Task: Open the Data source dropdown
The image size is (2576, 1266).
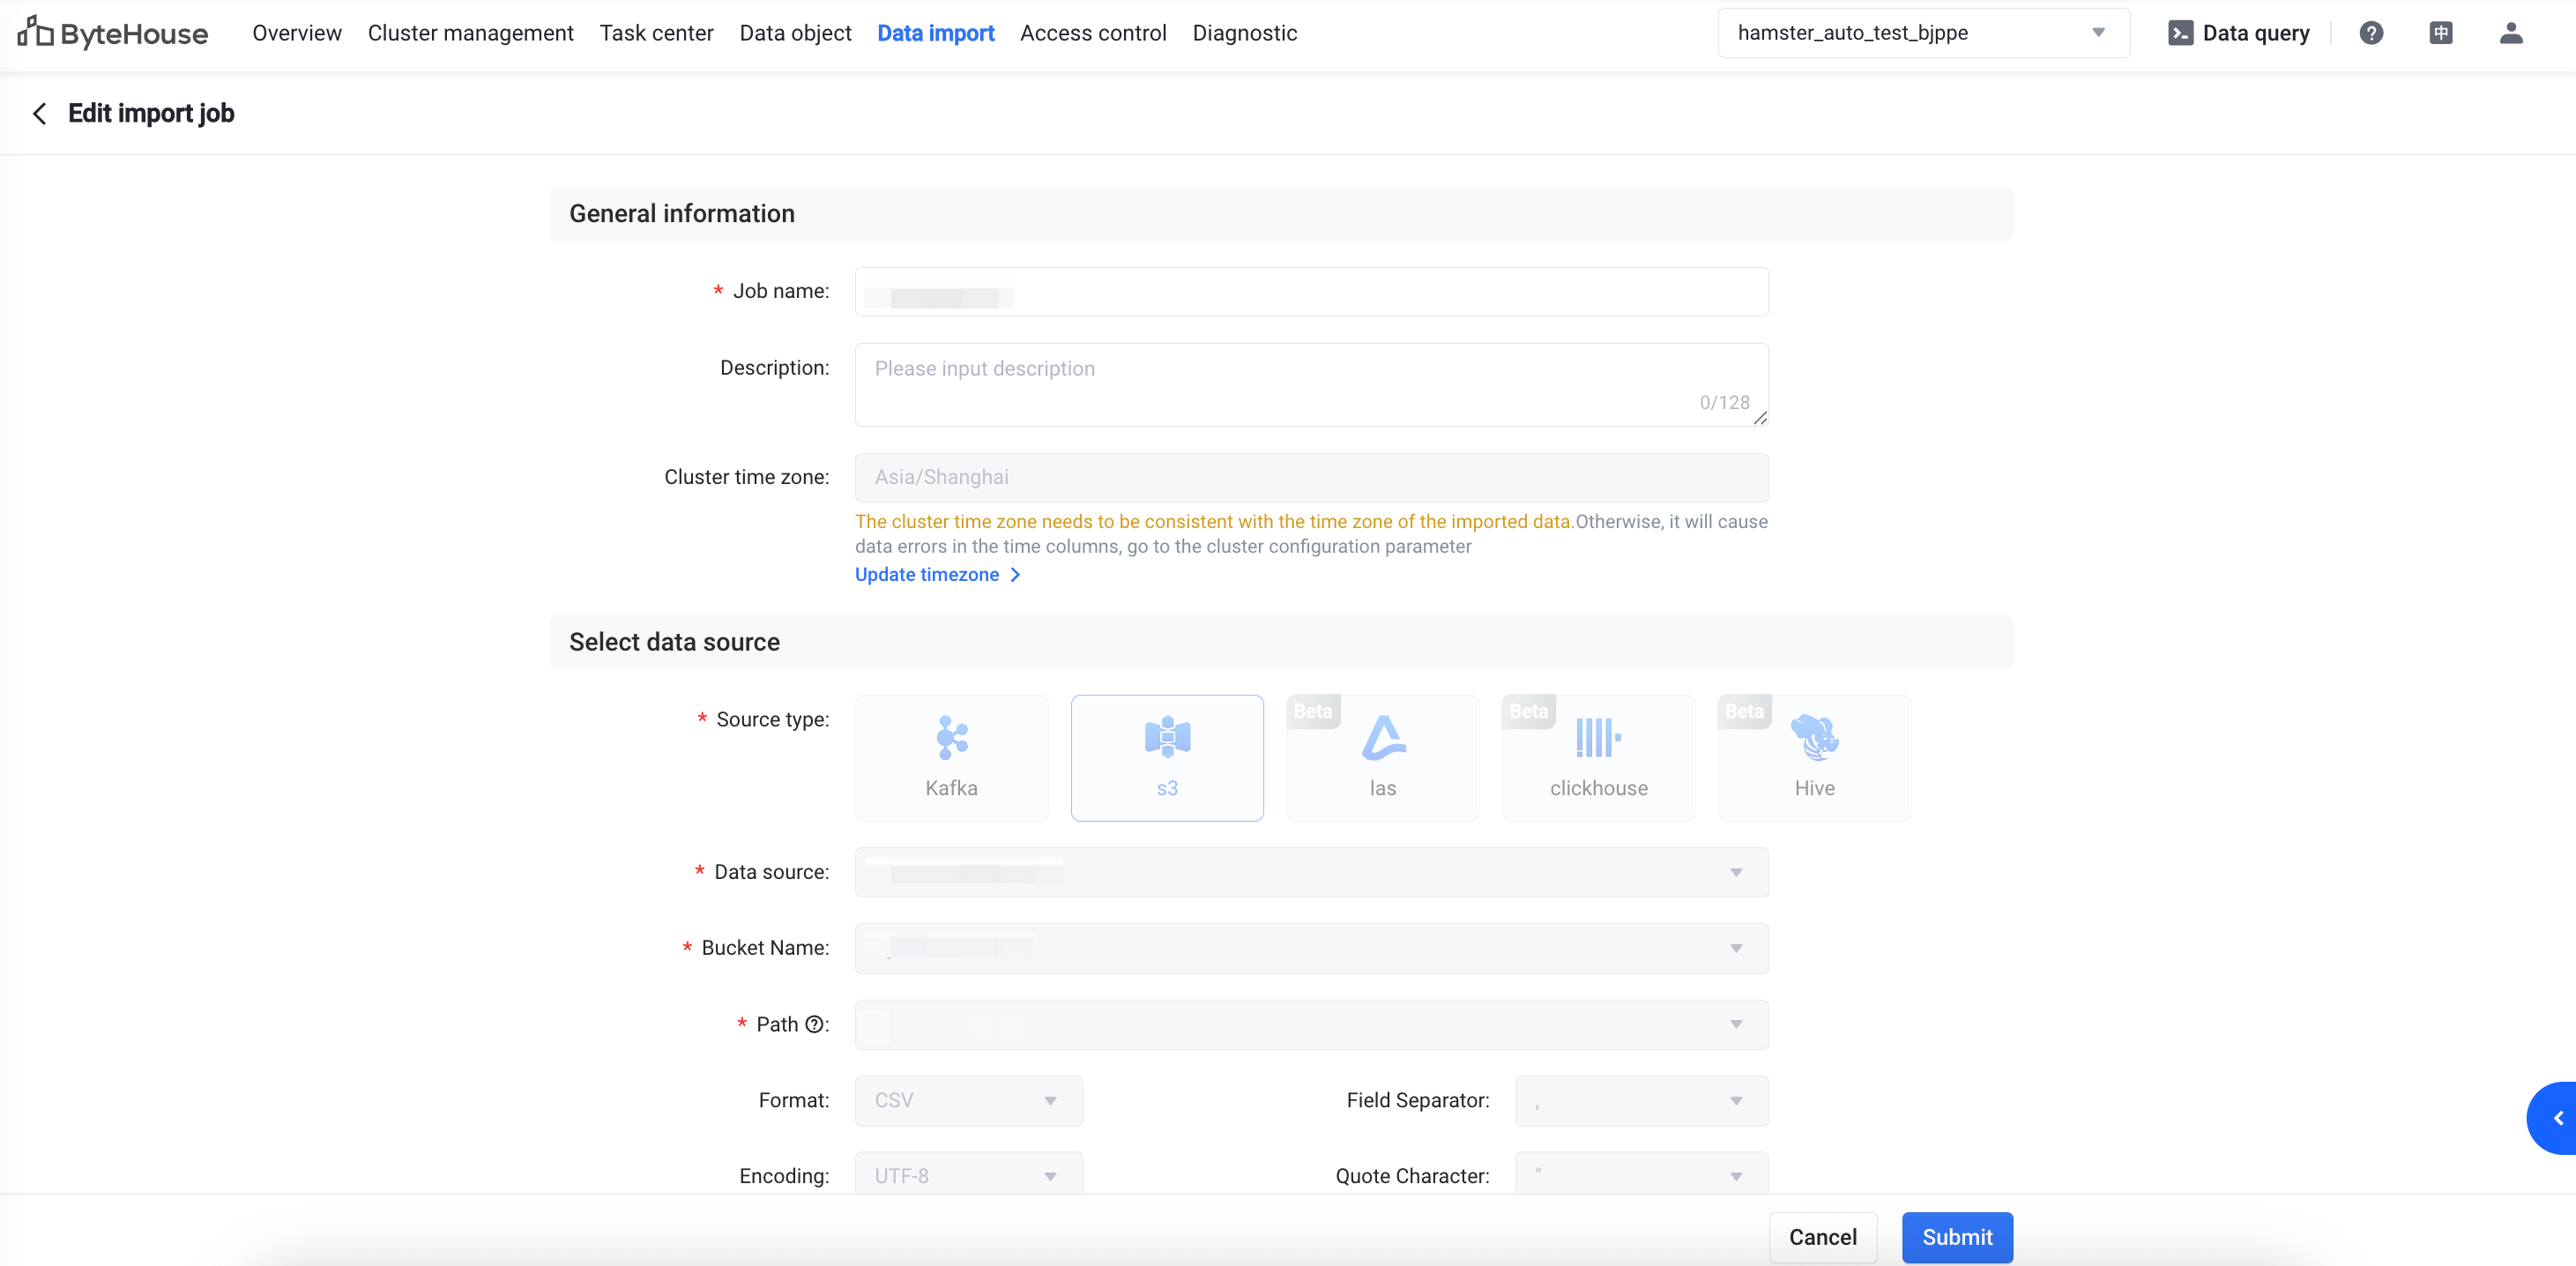Action: coord(1310,872)
